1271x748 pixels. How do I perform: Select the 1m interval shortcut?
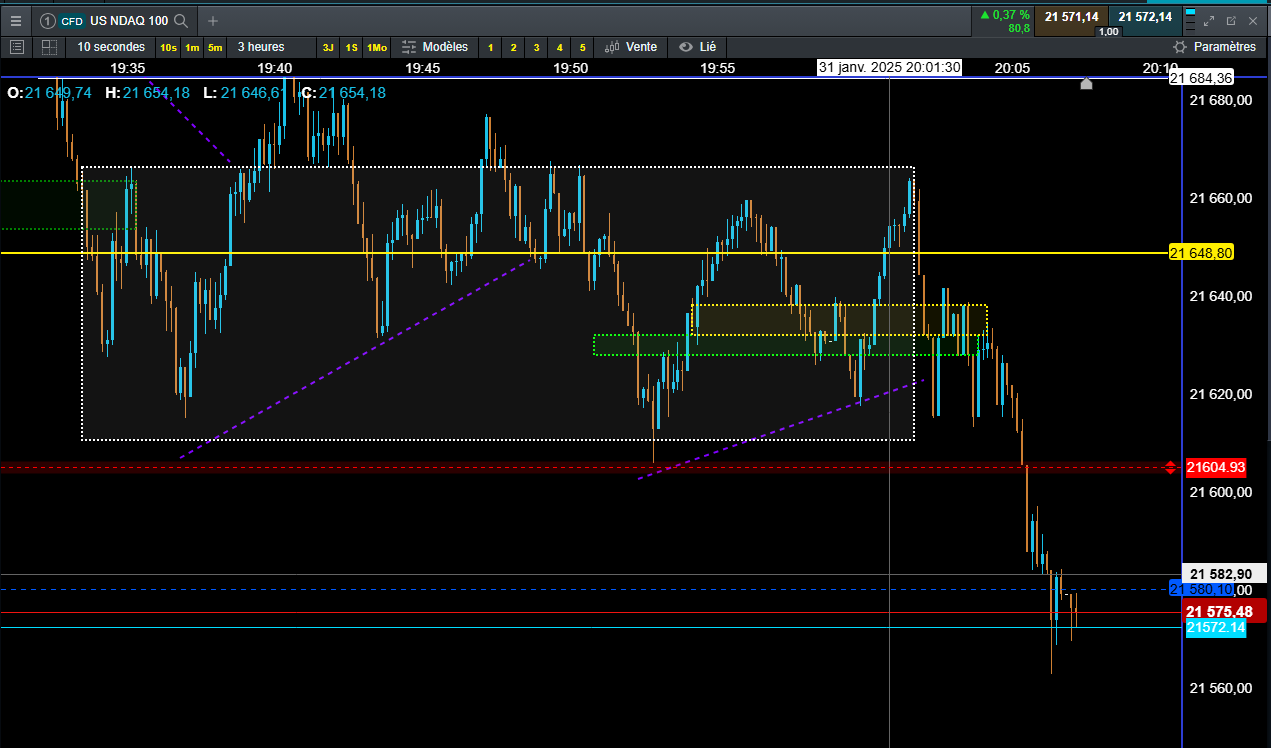click(x=192, y=47)
